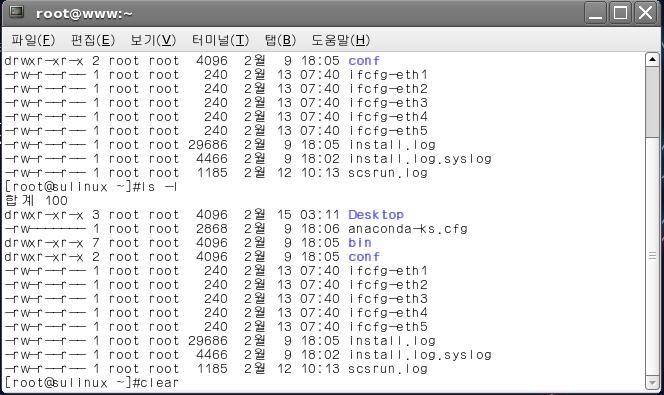
Task: Click the blue bin directory entry
Action: pos(360,243)
